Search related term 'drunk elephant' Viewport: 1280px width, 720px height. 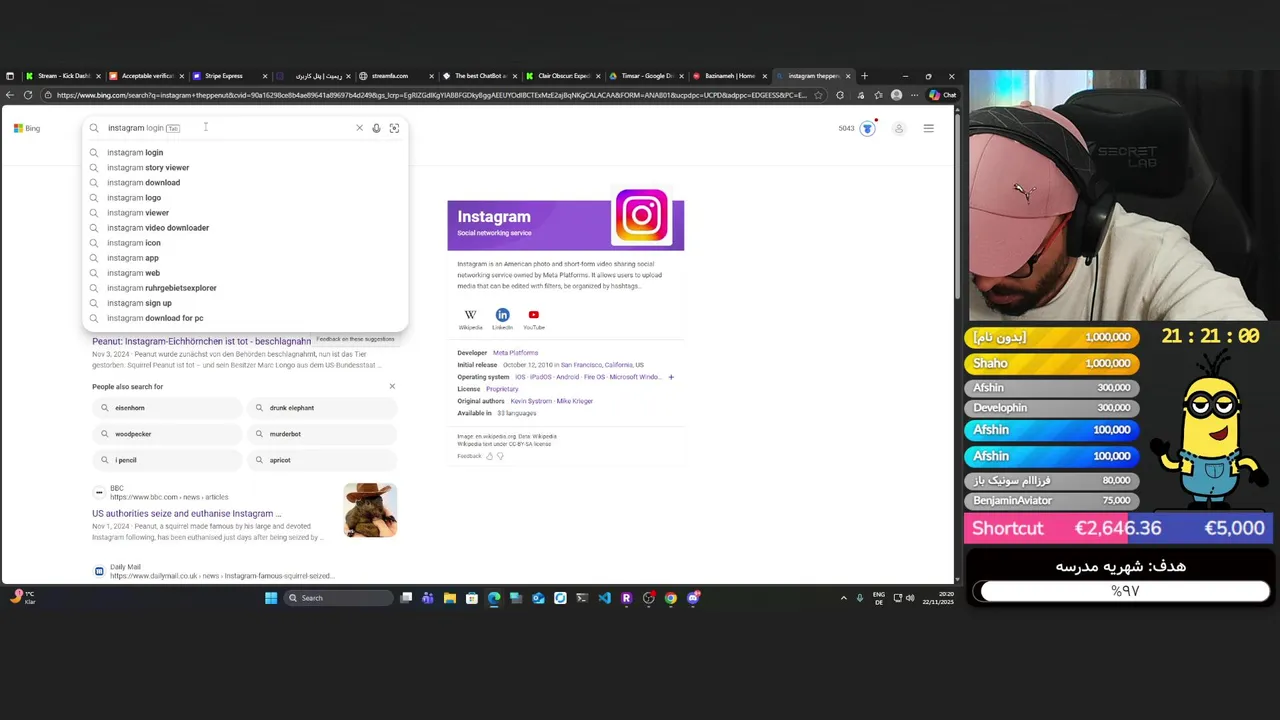pos(321,408)
